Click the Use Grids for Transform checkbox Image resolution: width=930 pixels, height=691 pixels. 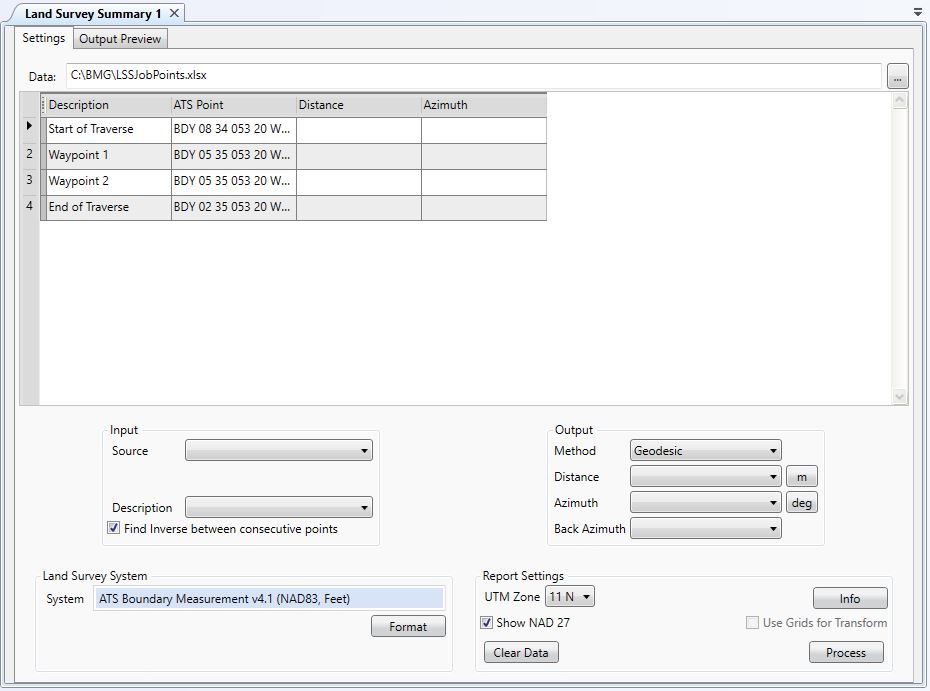point(753,623)
